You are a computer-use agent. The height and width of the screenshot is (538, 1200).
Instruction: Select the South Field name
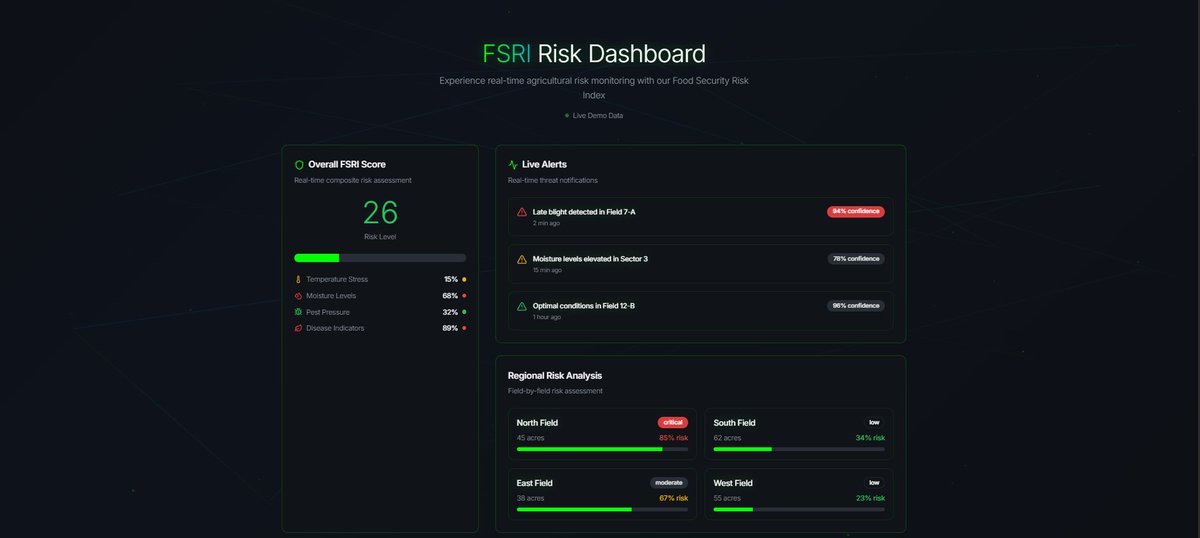(735, 423)
